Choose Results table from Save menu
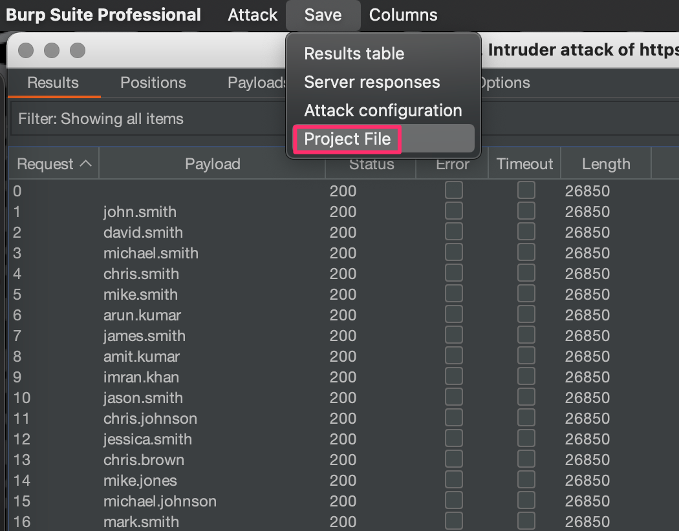Viewport: 680px width, 532px height. coord(354,54)
